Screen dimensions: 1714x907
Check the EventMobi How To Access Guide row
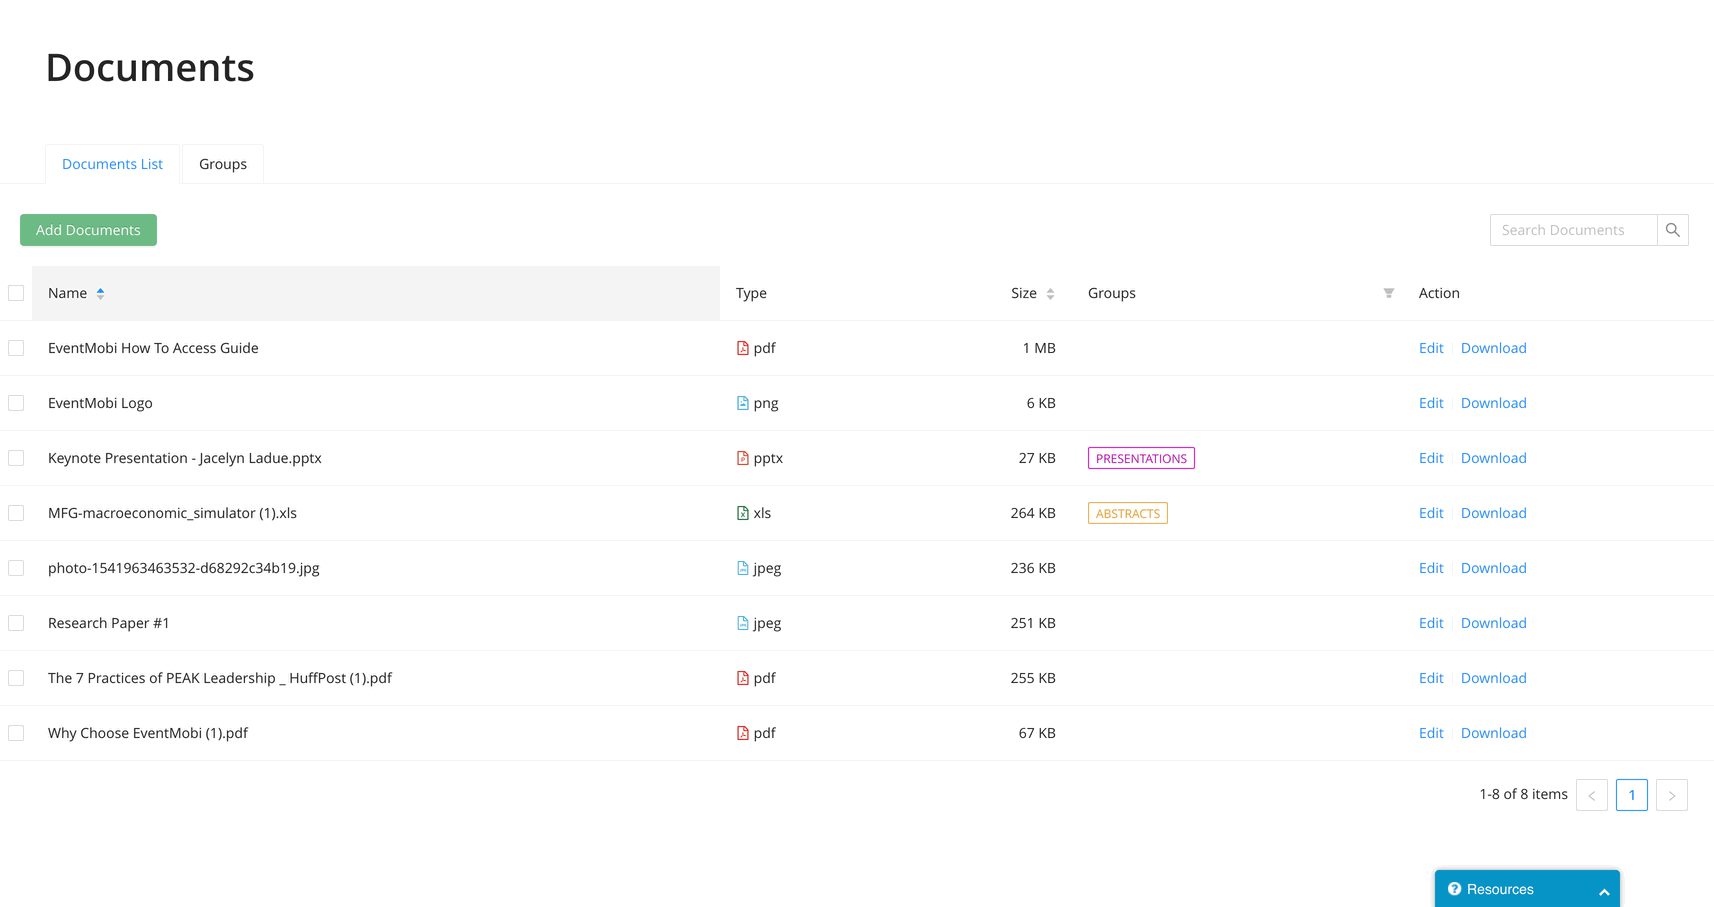(16, 348)
